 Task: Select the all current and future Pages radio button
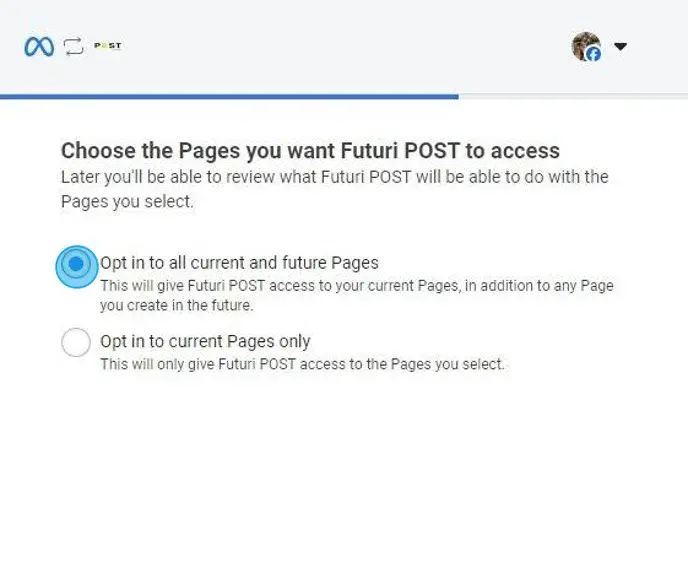point(75,266)
